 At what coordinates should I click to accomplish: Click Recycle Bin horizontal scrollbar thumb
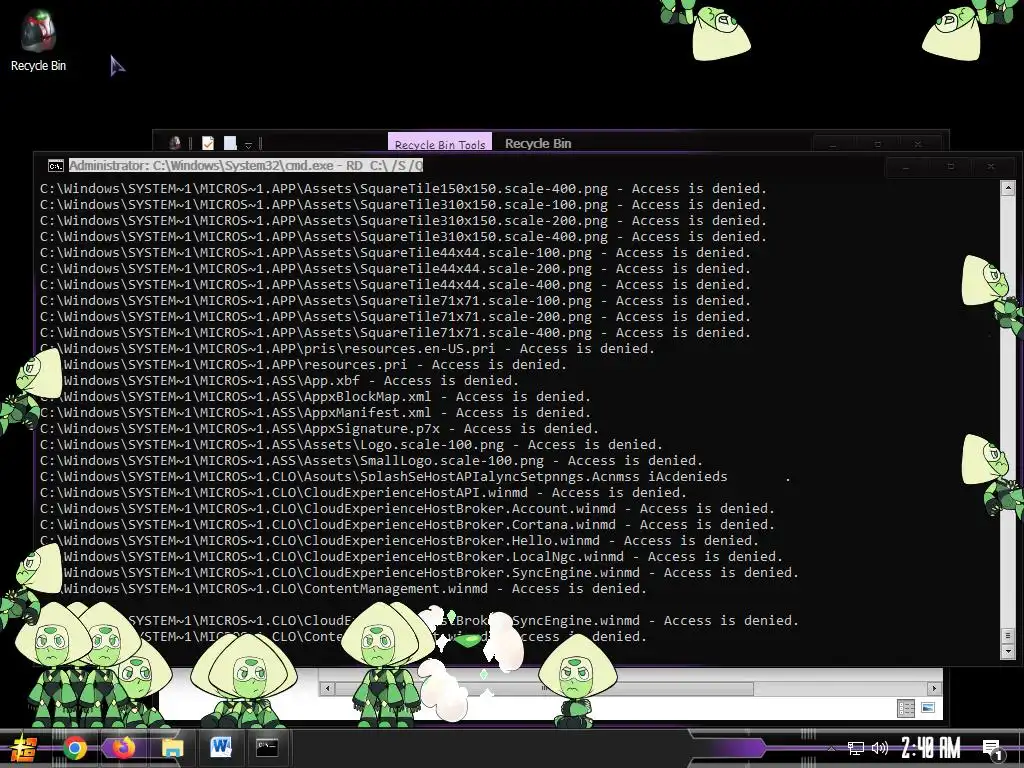point(544,688)
